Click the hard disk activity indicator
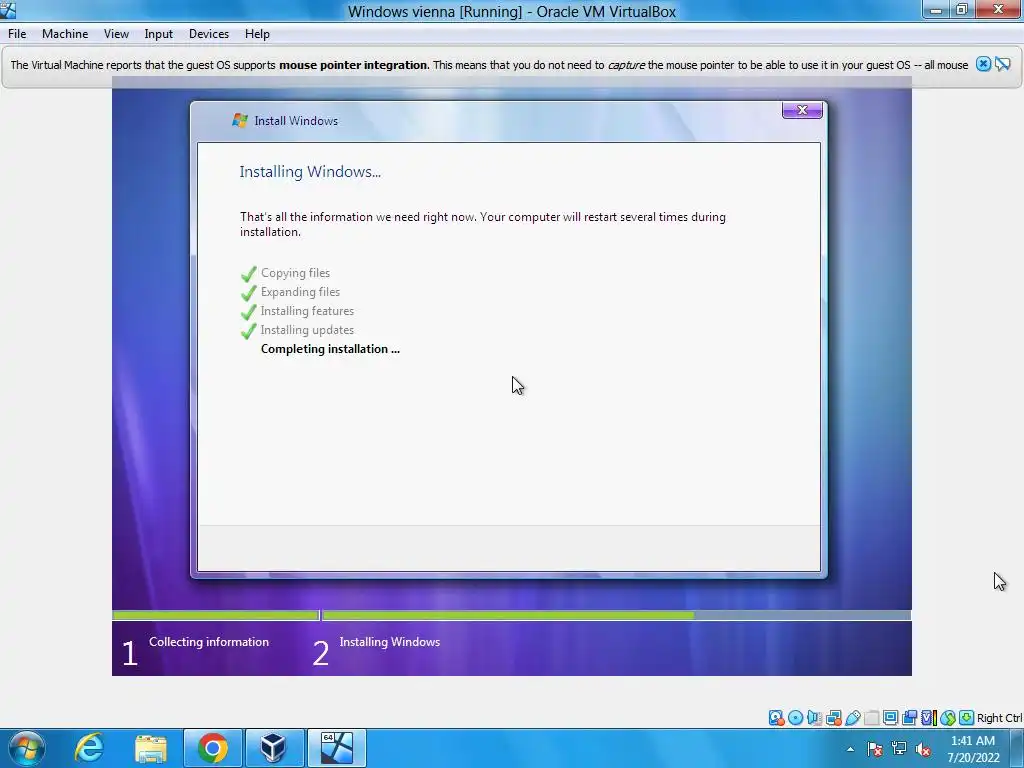The image size is (1024, 768). [776, 718]
